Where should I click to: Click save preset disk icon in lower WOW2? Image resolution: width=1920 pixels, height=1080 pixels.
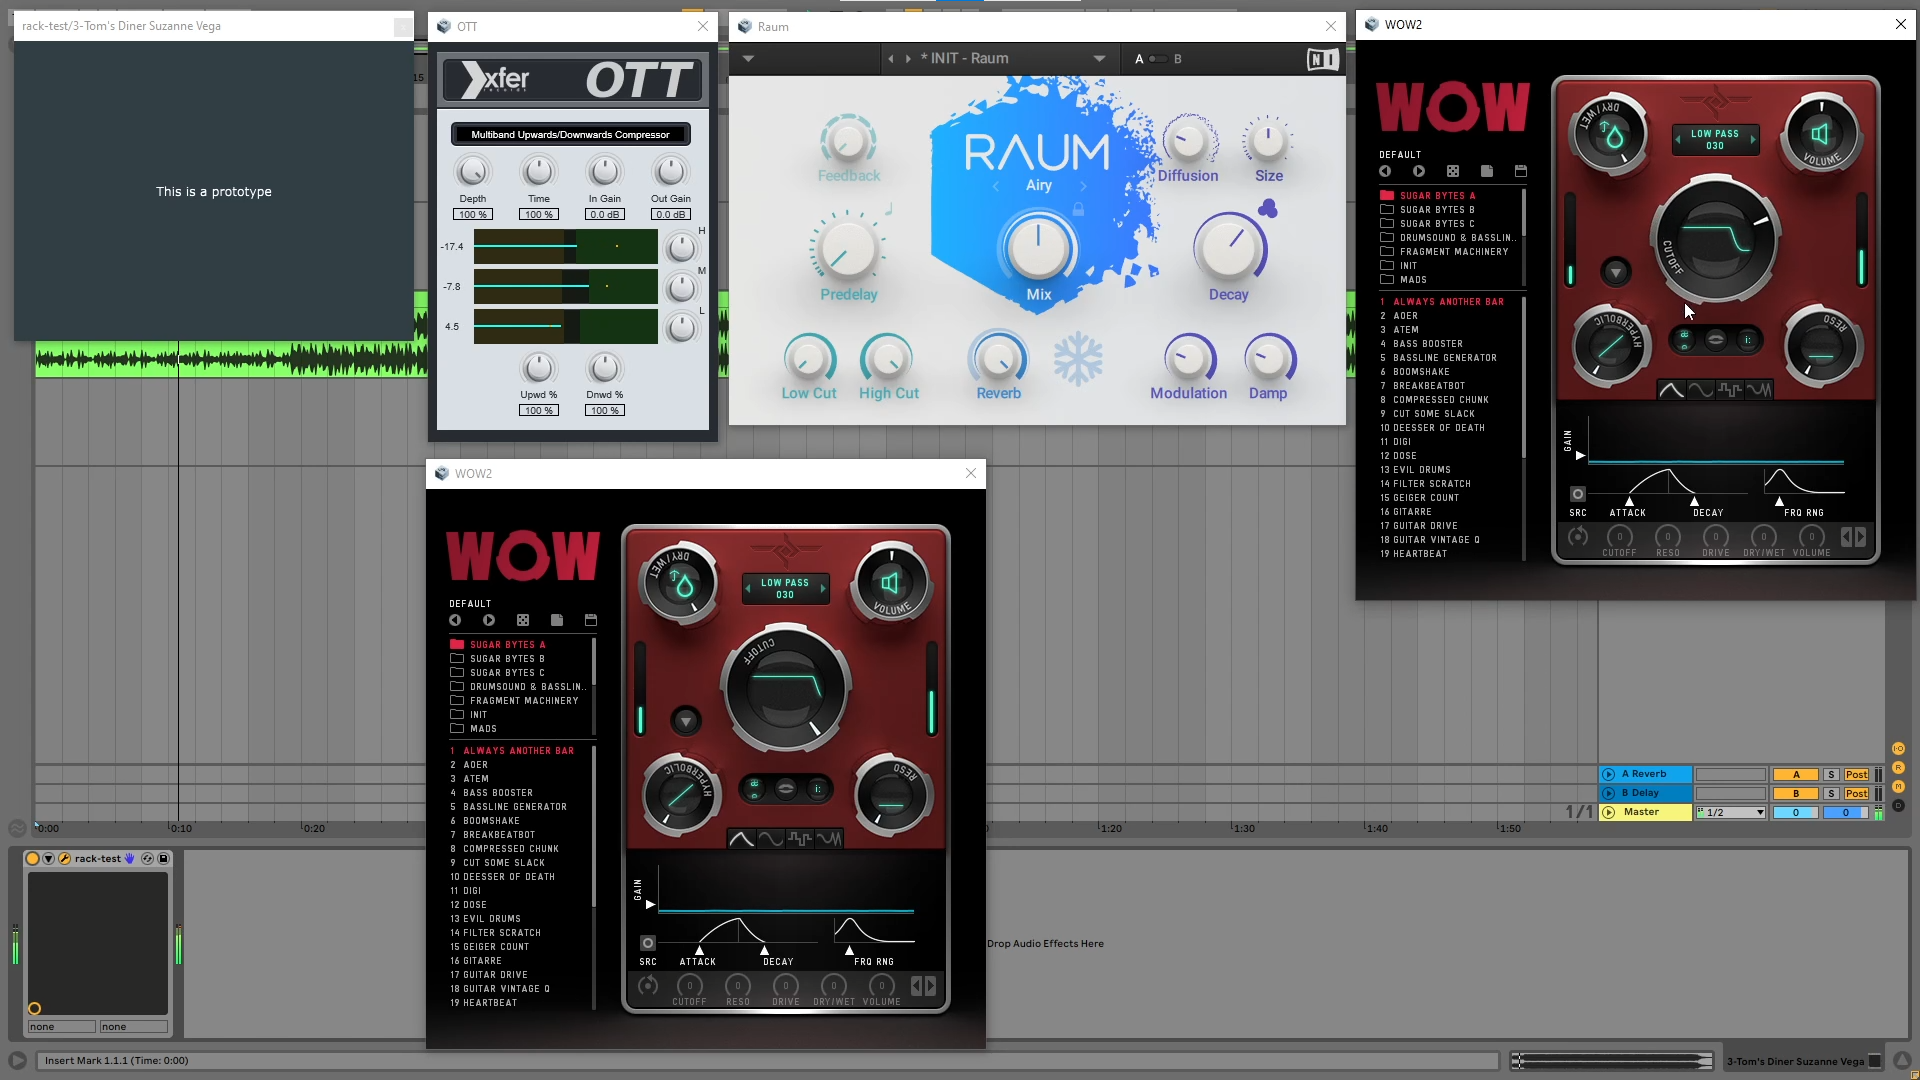(591, 621)
